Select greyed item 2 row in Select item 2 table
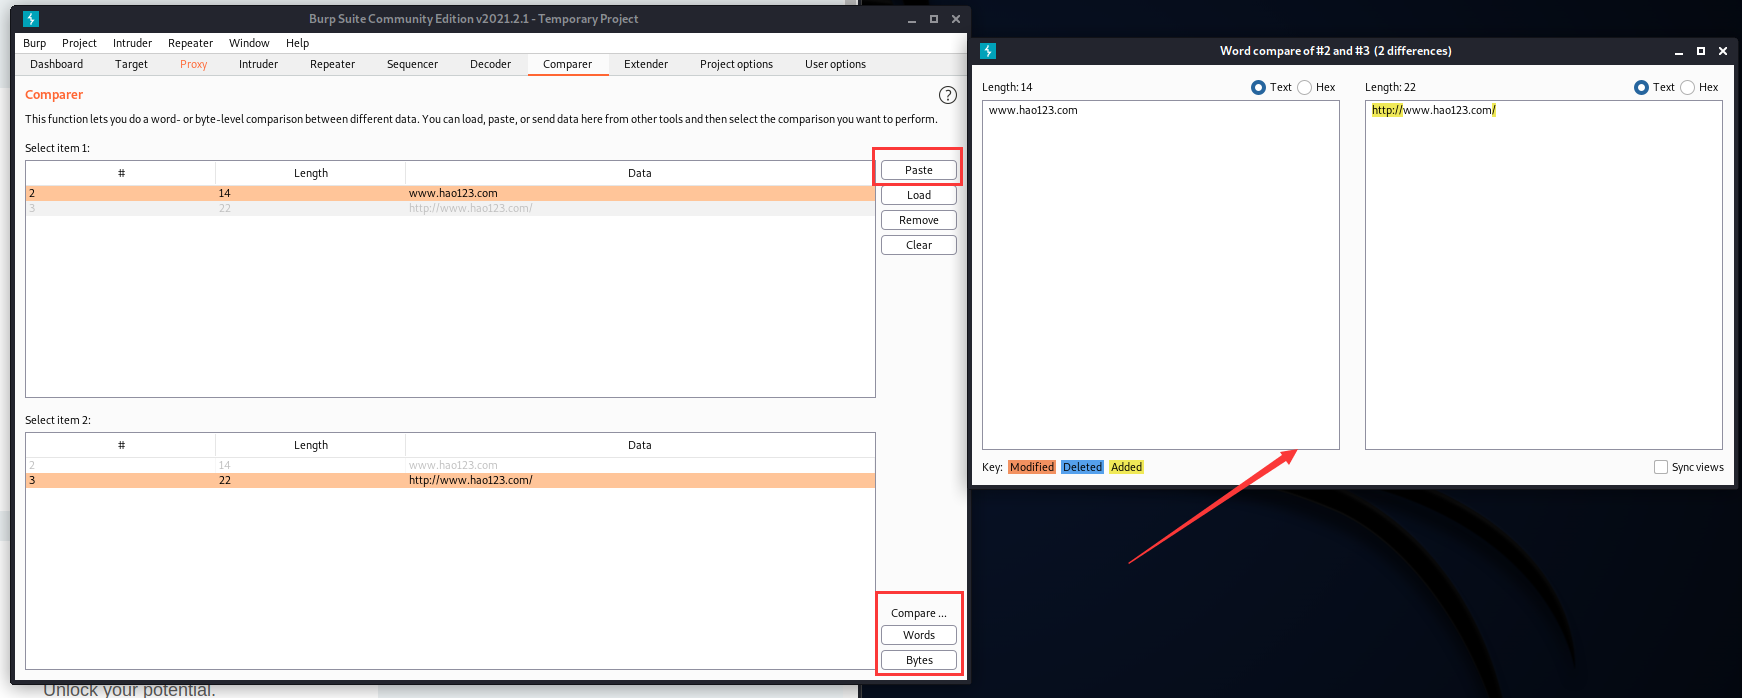This screenshot has width=1742, height=698. 450,465
